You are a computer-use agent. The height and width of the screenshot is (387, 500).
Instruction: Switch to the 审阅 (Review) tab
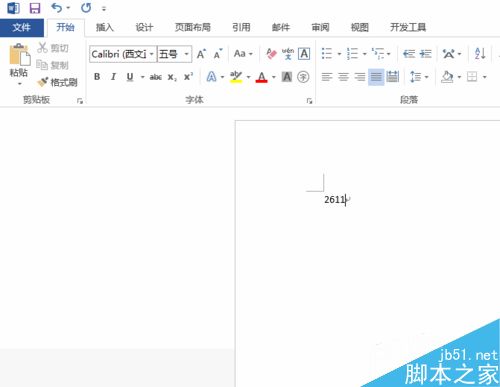320,27
